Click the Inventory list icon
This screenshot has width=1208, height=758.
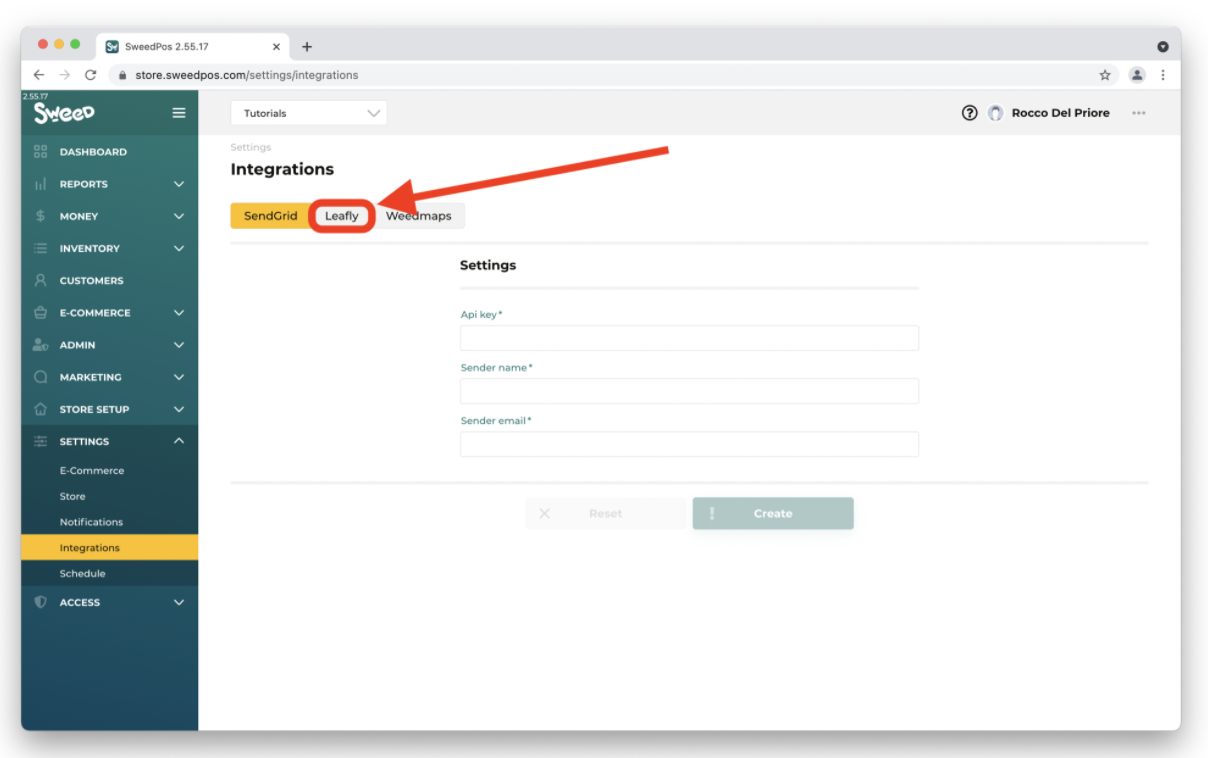[x=40, y=248]
